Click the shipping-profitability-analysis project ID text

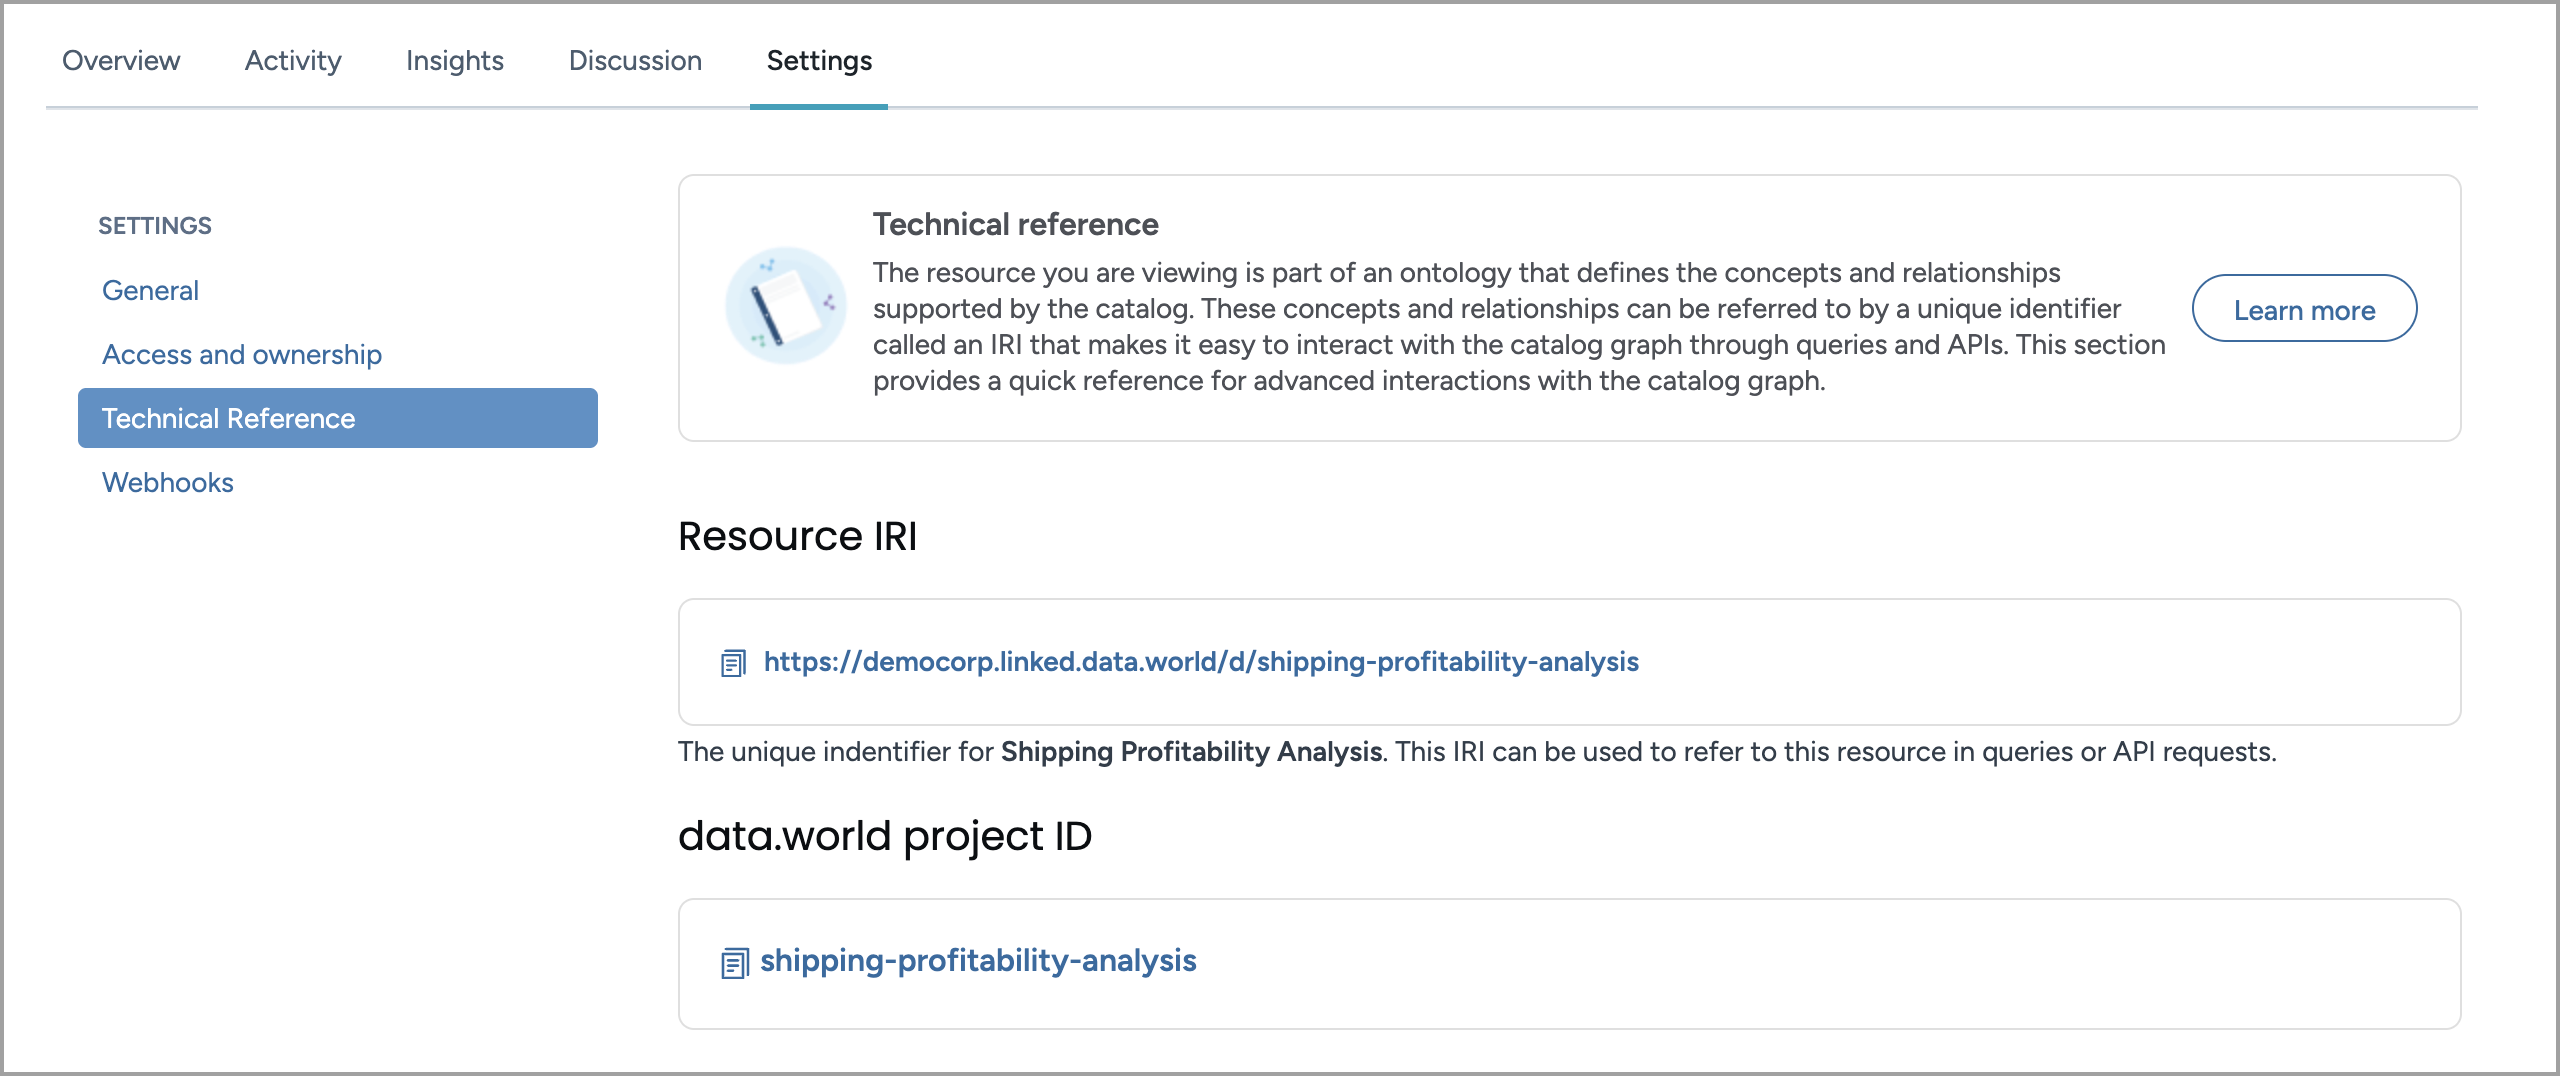click(x=978, y=961)
